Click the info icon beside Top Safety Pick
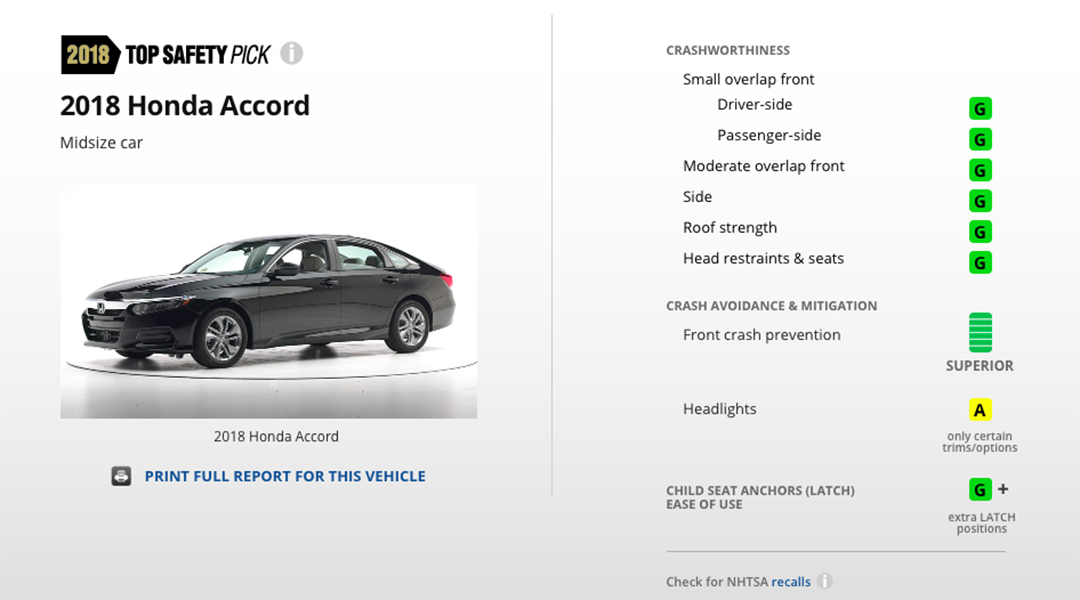 [291, 53]
